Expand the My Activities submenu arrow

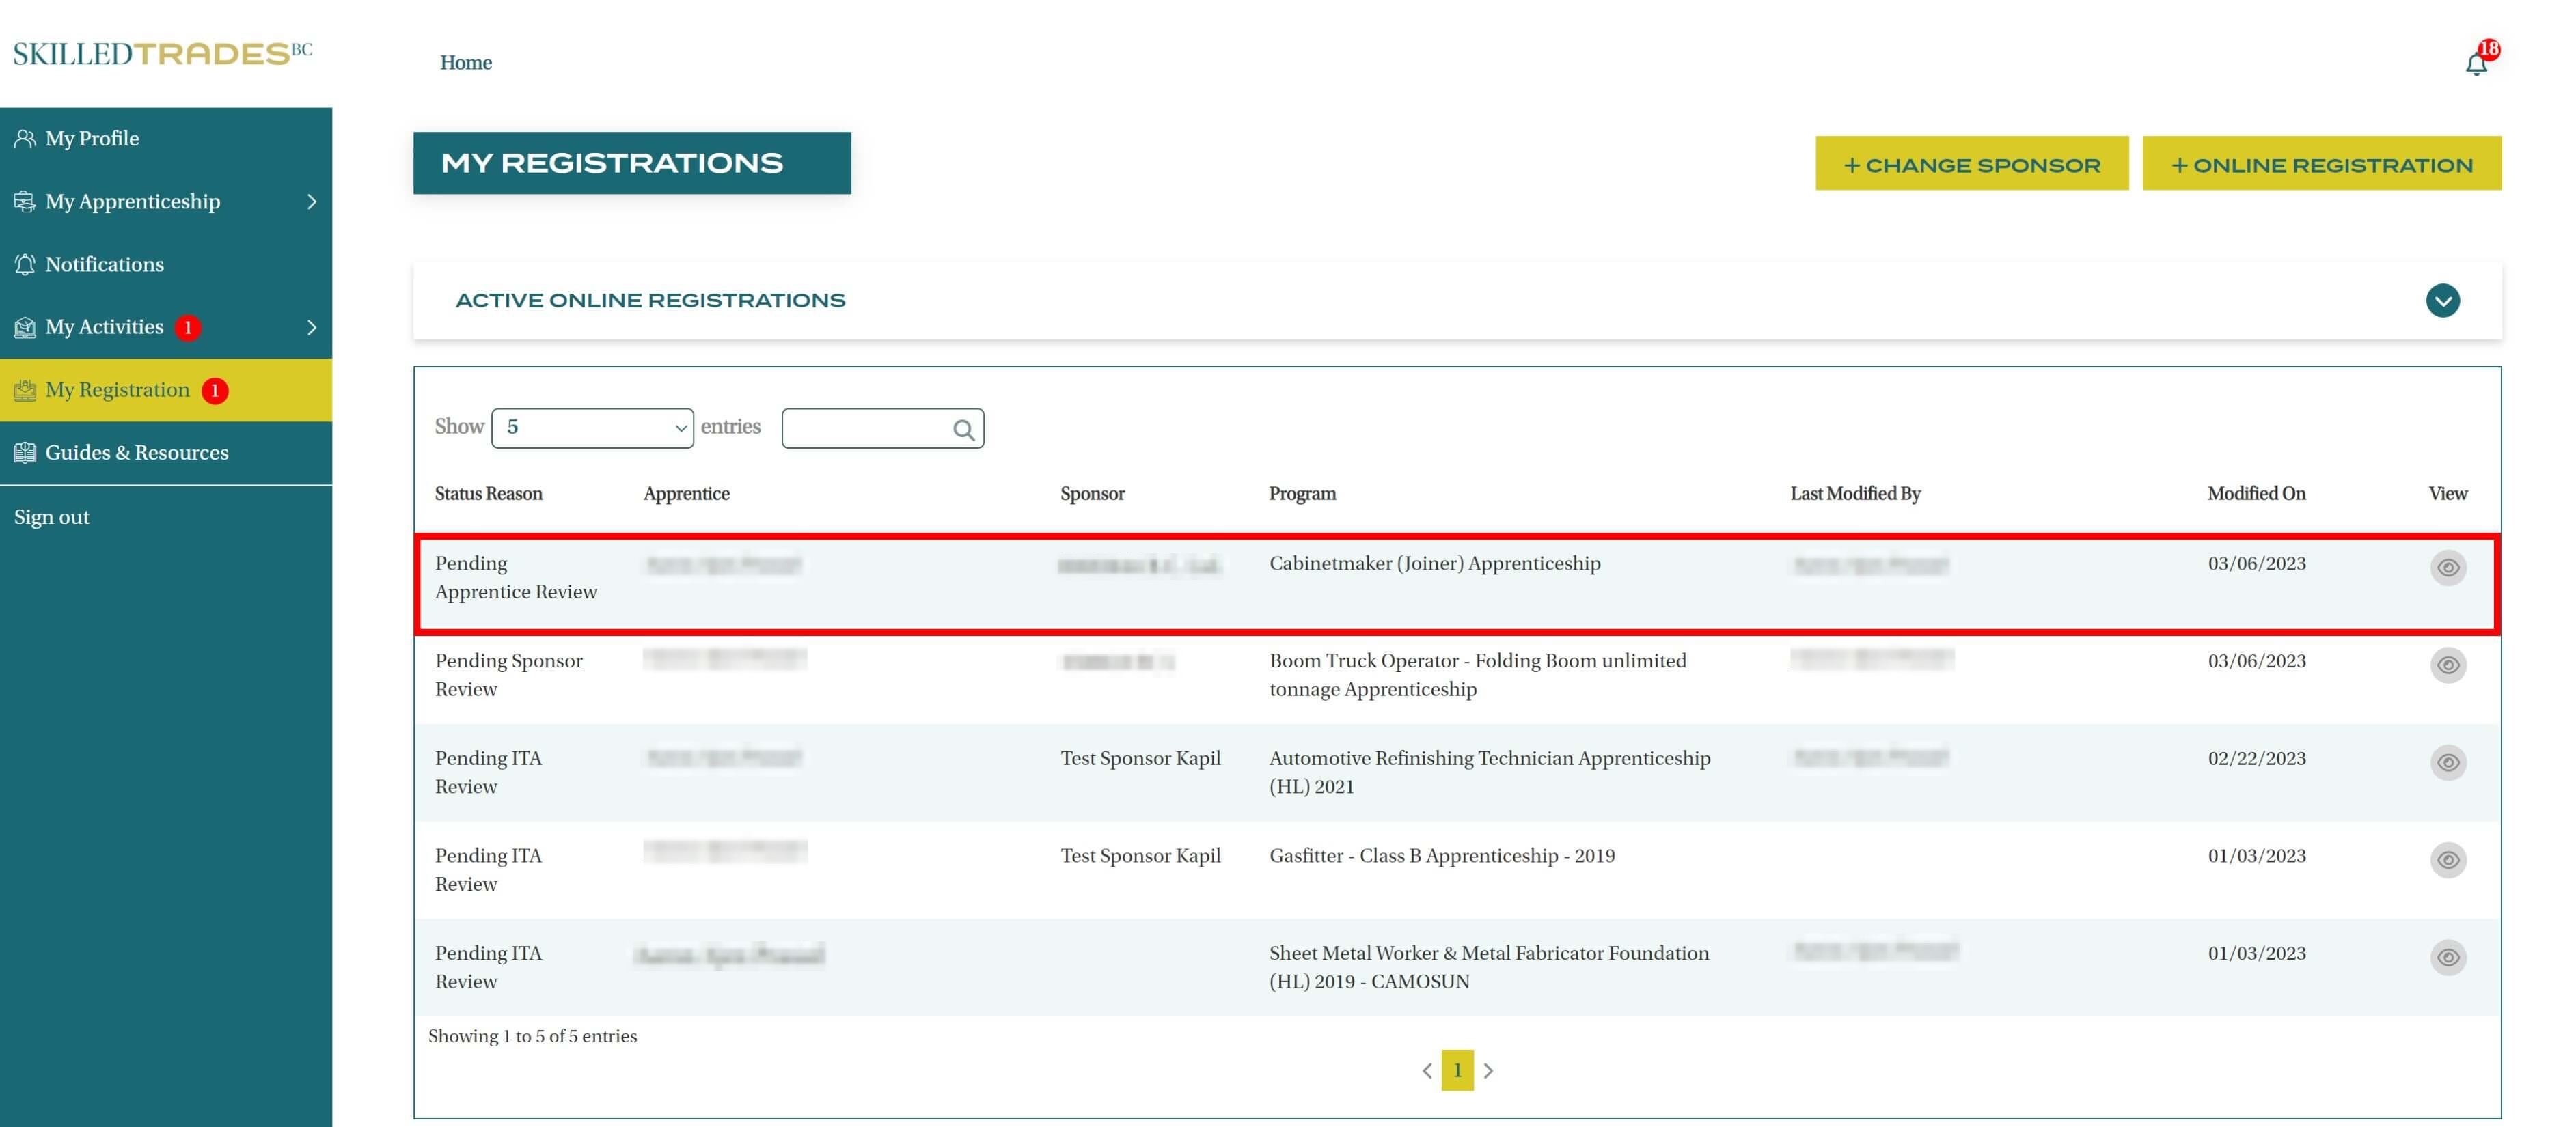pyautogui.click(x=311, y=327)
